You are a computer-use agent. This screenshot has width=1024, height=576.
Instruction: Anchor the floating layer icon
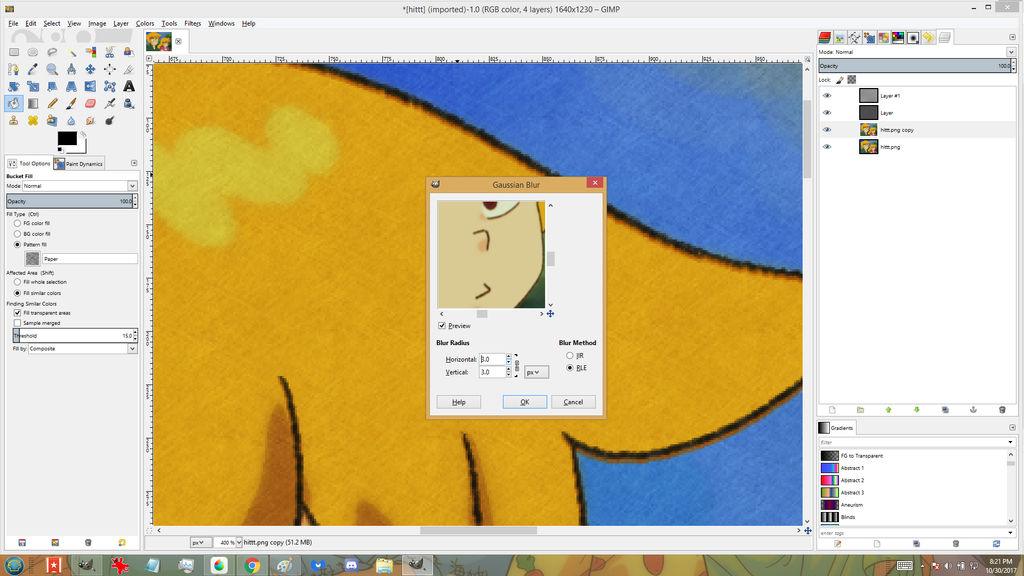click(x=973, y=409)
